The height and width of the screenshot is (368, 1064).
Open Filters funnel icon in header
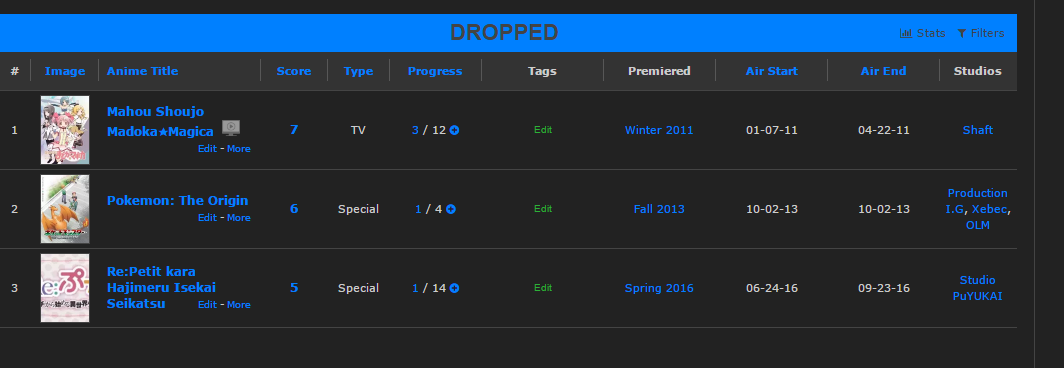[x=962, y=33]
